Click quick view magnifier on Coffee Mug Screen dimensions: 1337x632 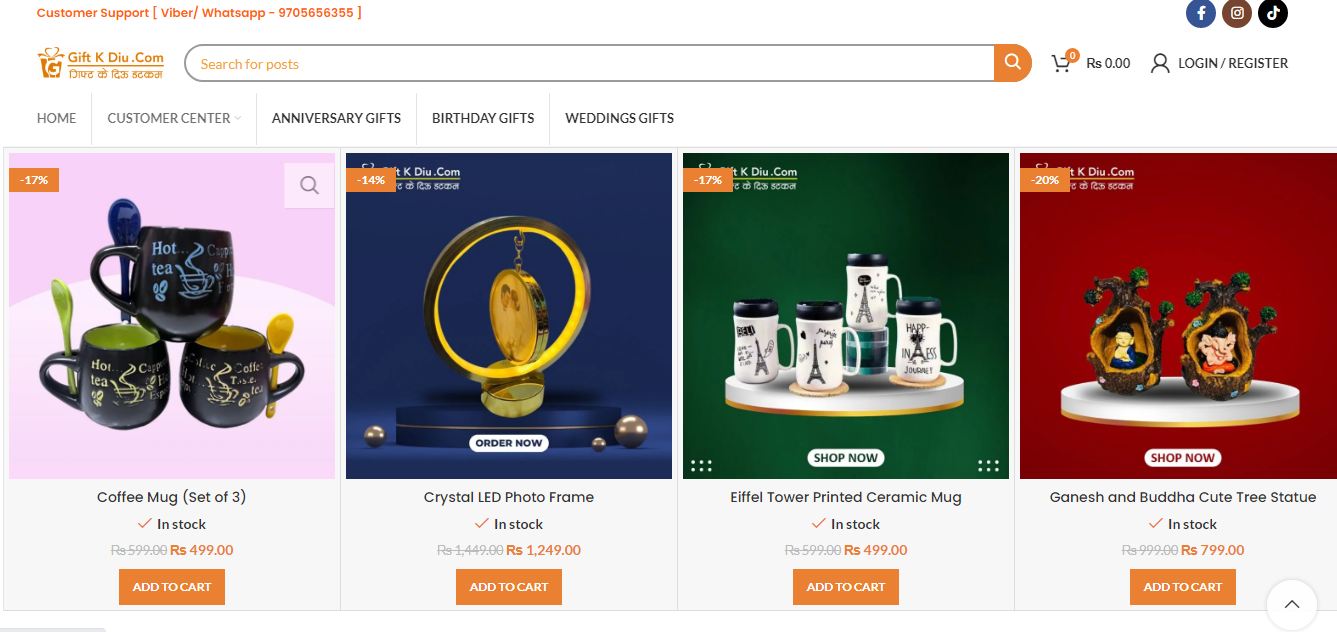[x=309, y=185]
